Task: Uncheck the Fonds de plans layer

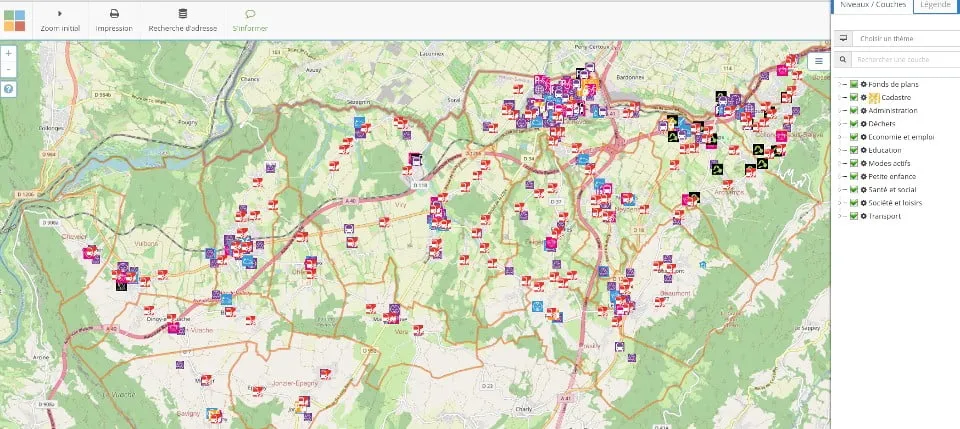Action: (x=853, y=84)
